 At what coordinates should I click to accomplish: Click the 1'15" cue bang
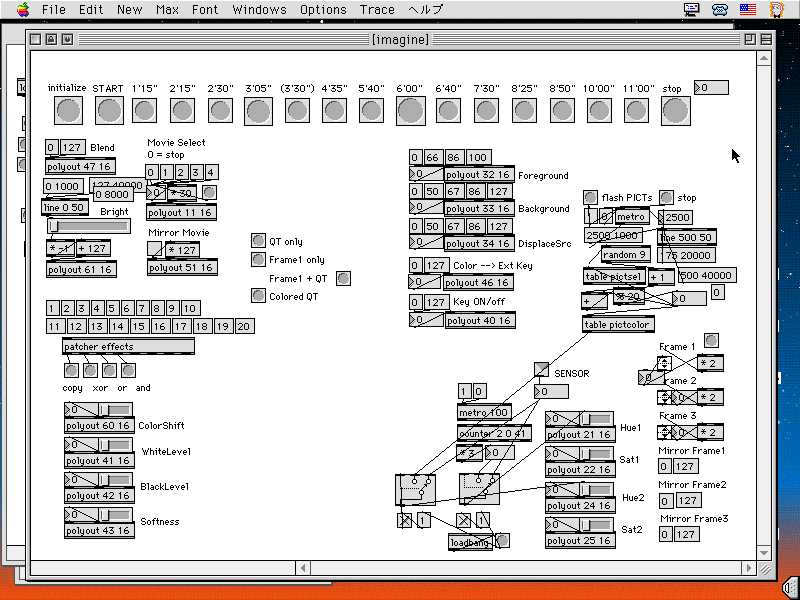pyautogui.click(x=144, y=110)
